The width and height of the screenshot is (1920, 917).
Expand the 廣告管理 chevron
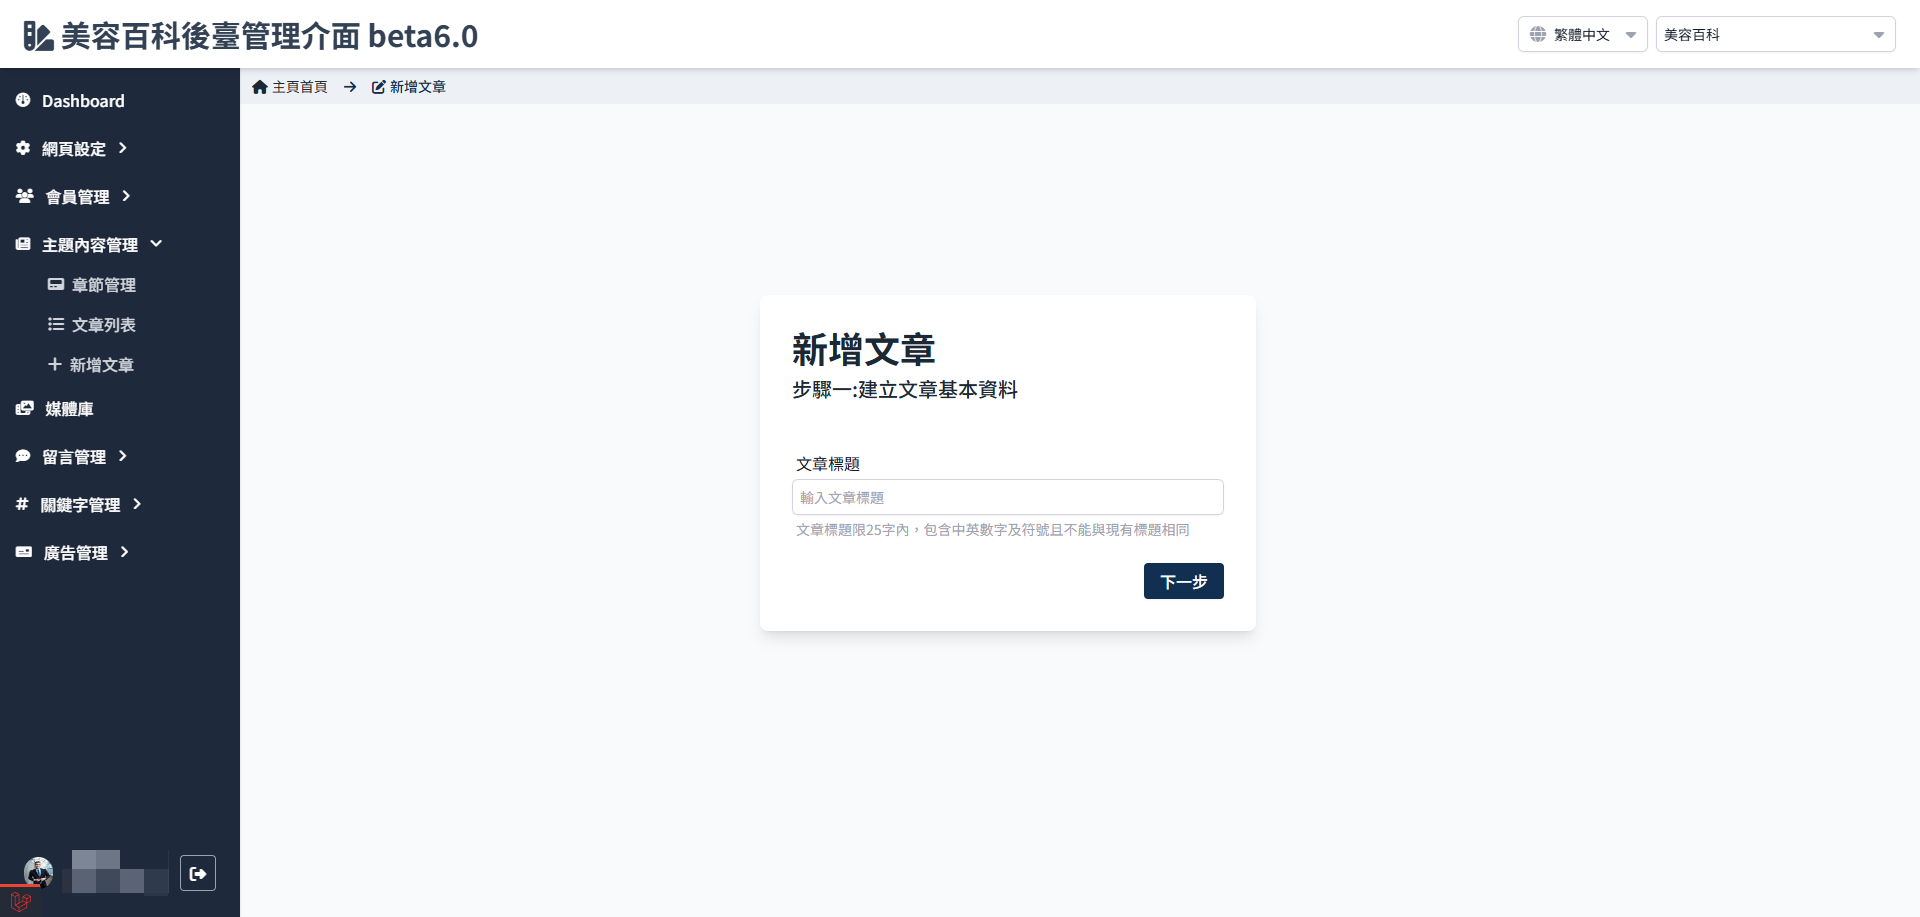coord(125,552)
